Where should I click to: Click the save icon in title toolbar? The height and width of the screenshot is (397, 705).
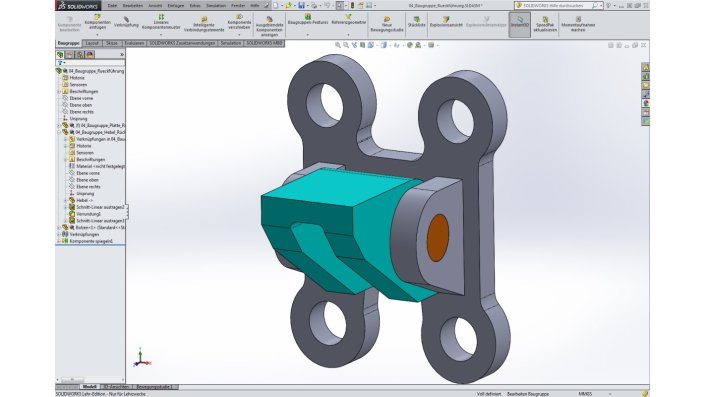click(x=301, y=6)
